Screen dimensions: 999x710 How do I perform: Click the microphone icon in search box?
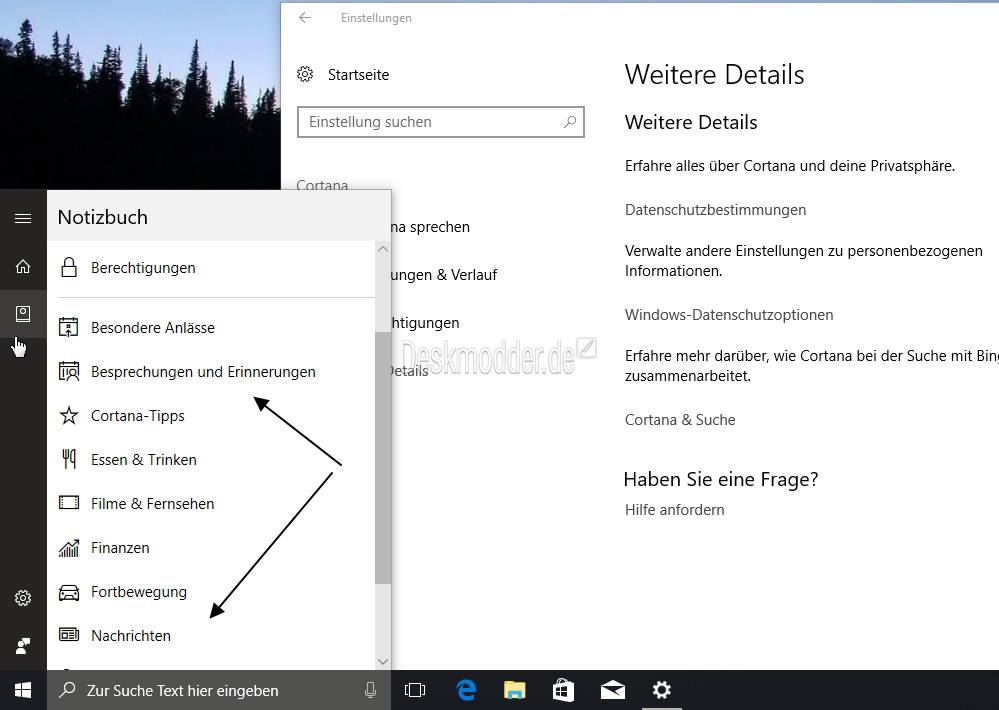(370, 690)
